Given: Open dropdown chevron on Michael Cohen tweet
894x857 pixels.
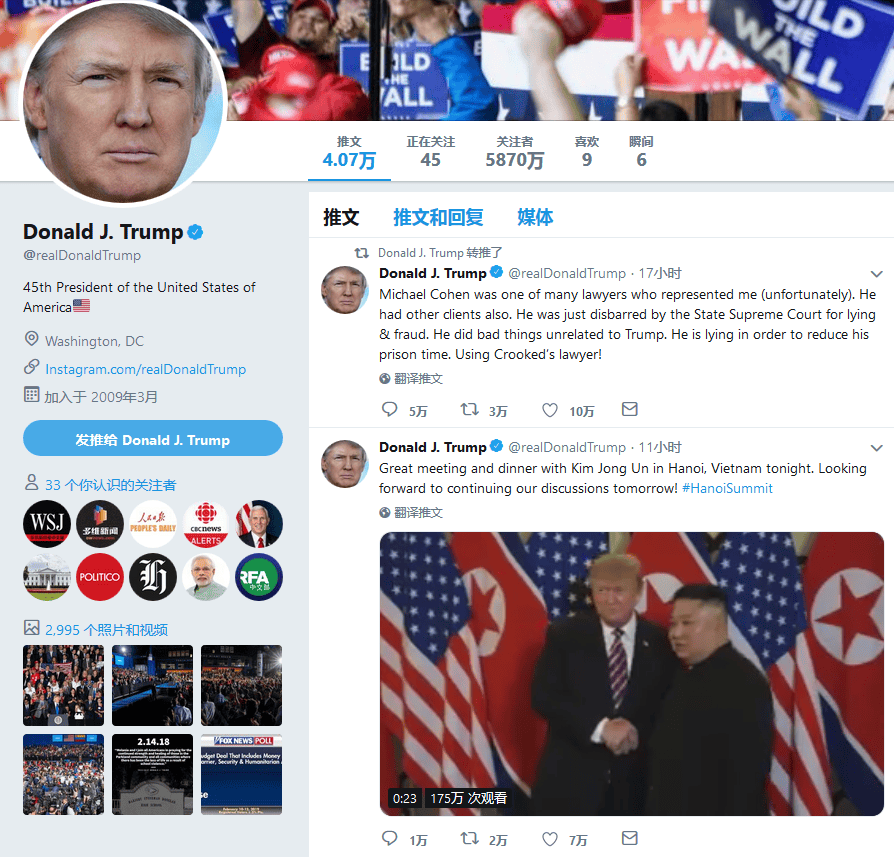Looking at the screenshot, I should coord(876,274).
